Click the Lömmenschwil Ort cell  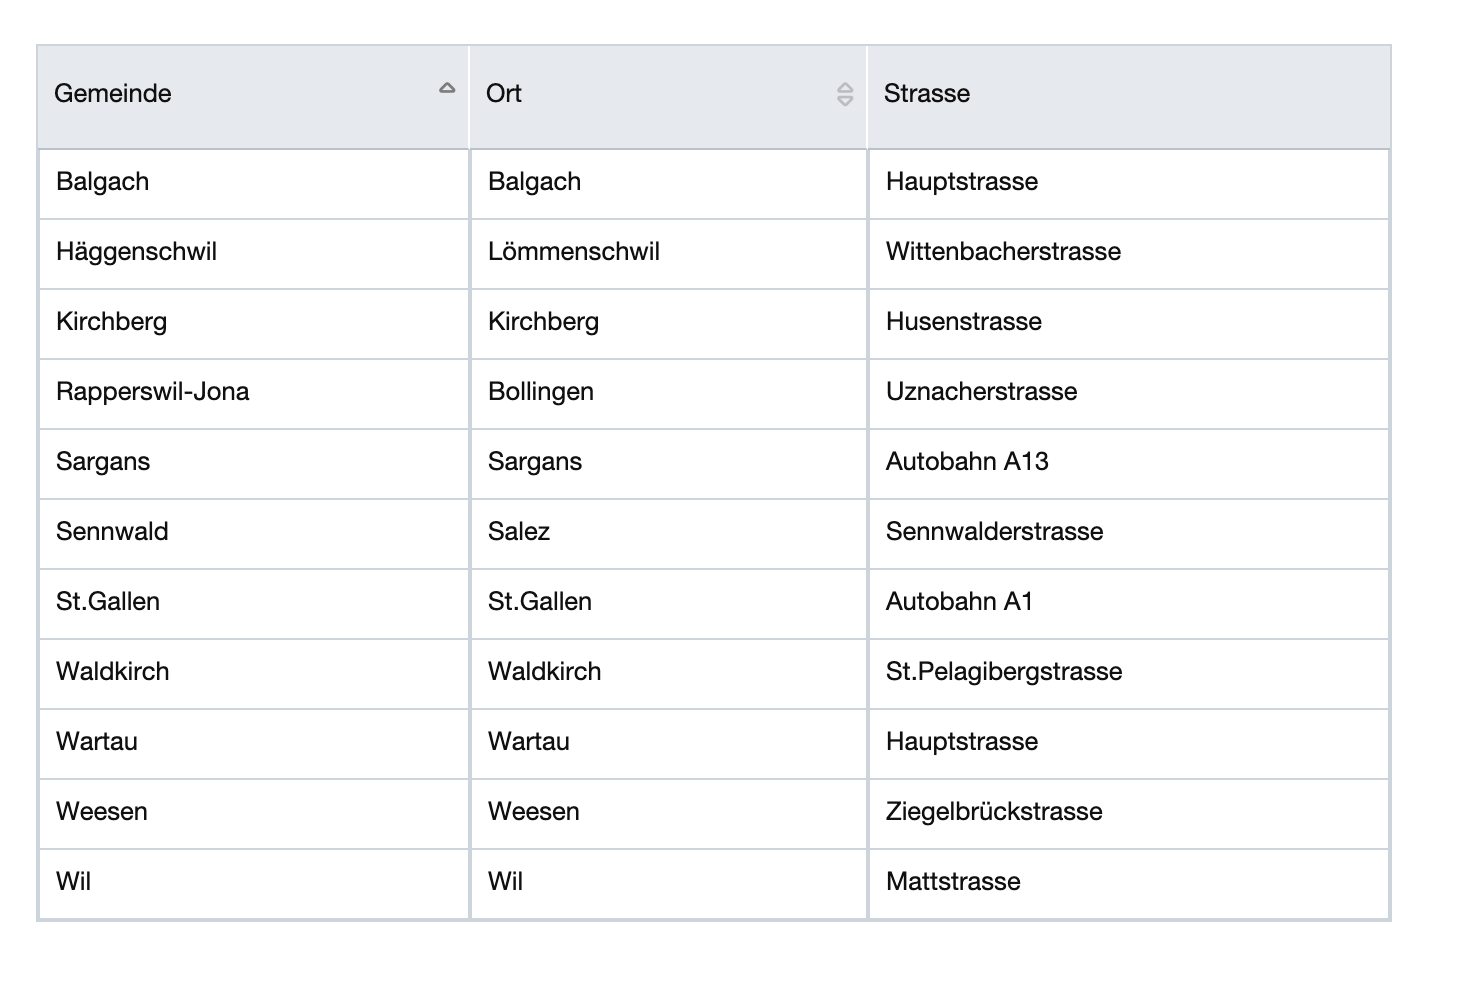574,252
